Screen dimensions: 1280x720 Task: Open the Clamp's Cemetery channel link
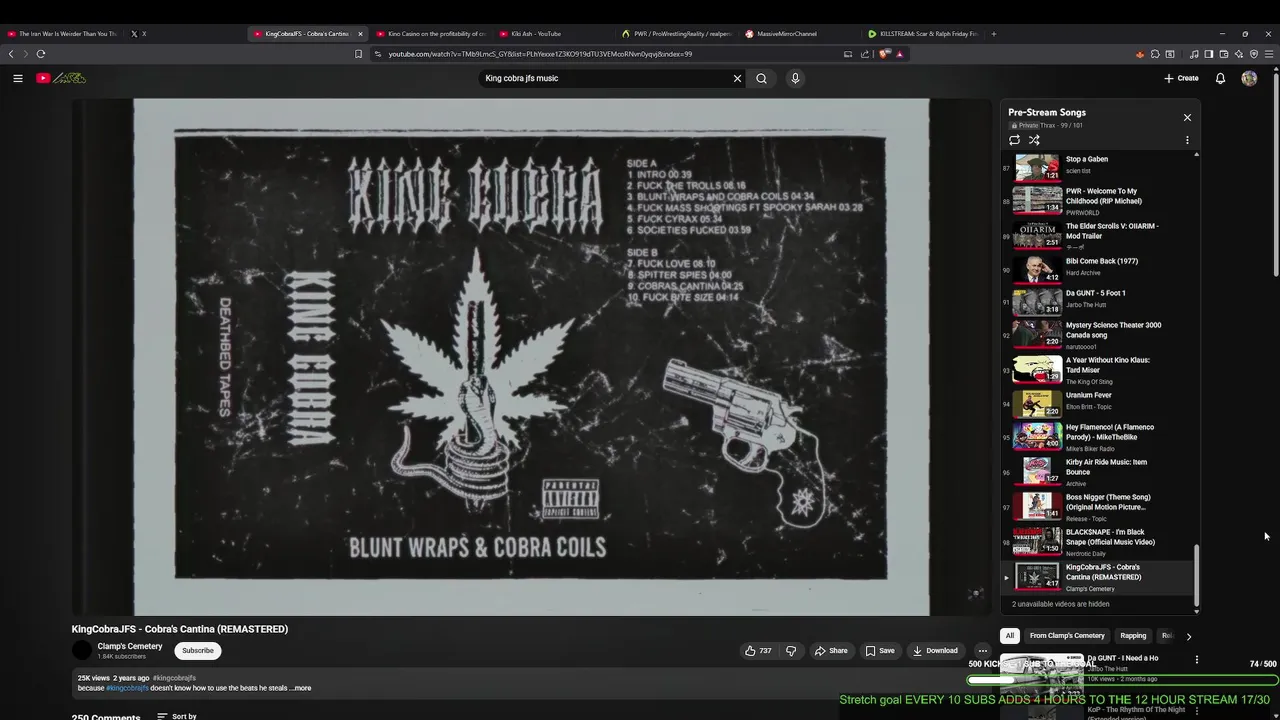130,646
